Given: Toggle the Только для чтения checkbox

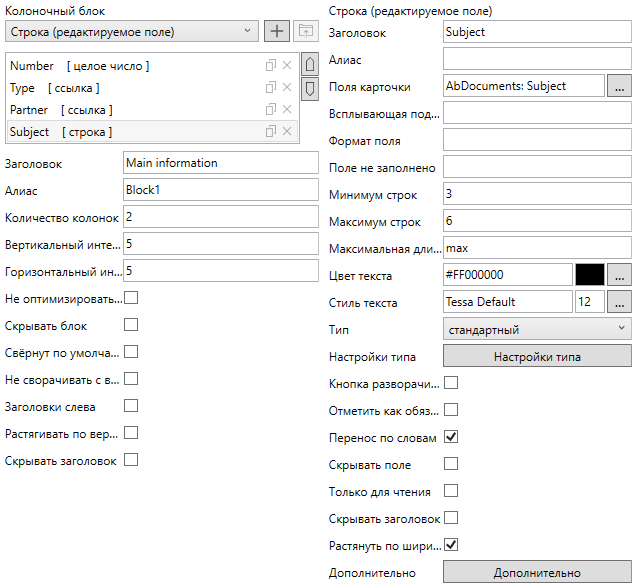Looking at the screenshot, I should click(x=451, y=491).
